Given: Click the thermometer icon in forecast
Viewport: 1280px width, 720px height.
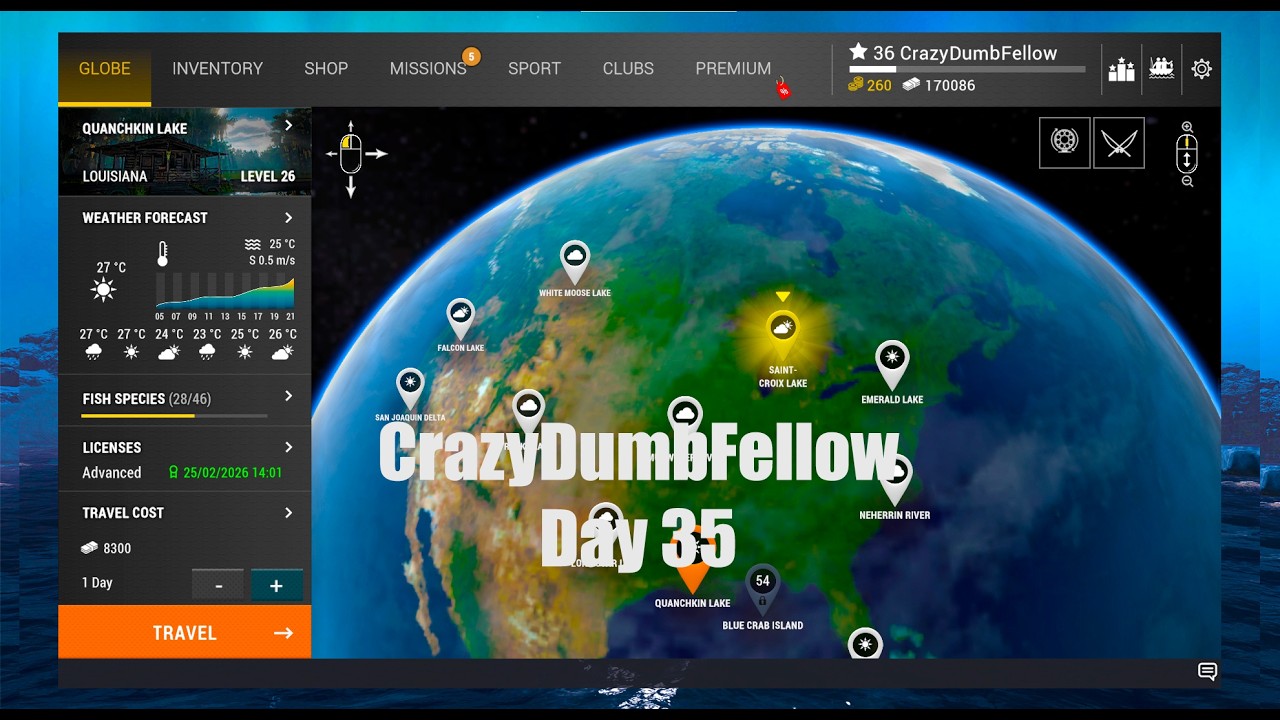Looking at the screenshot, I should point(162,254).
